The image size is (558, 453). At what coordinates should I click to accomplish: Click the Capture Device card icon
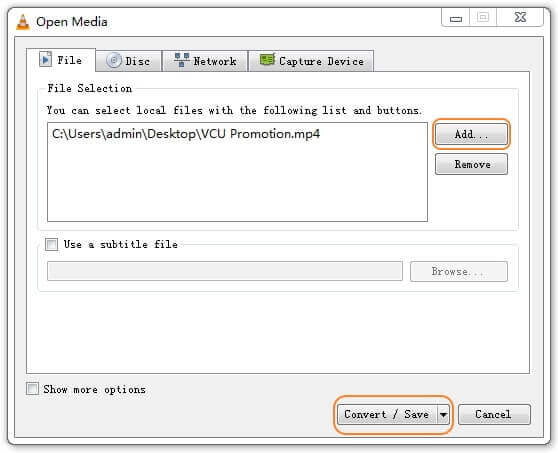pyautogui.click(x=268, y=59)
